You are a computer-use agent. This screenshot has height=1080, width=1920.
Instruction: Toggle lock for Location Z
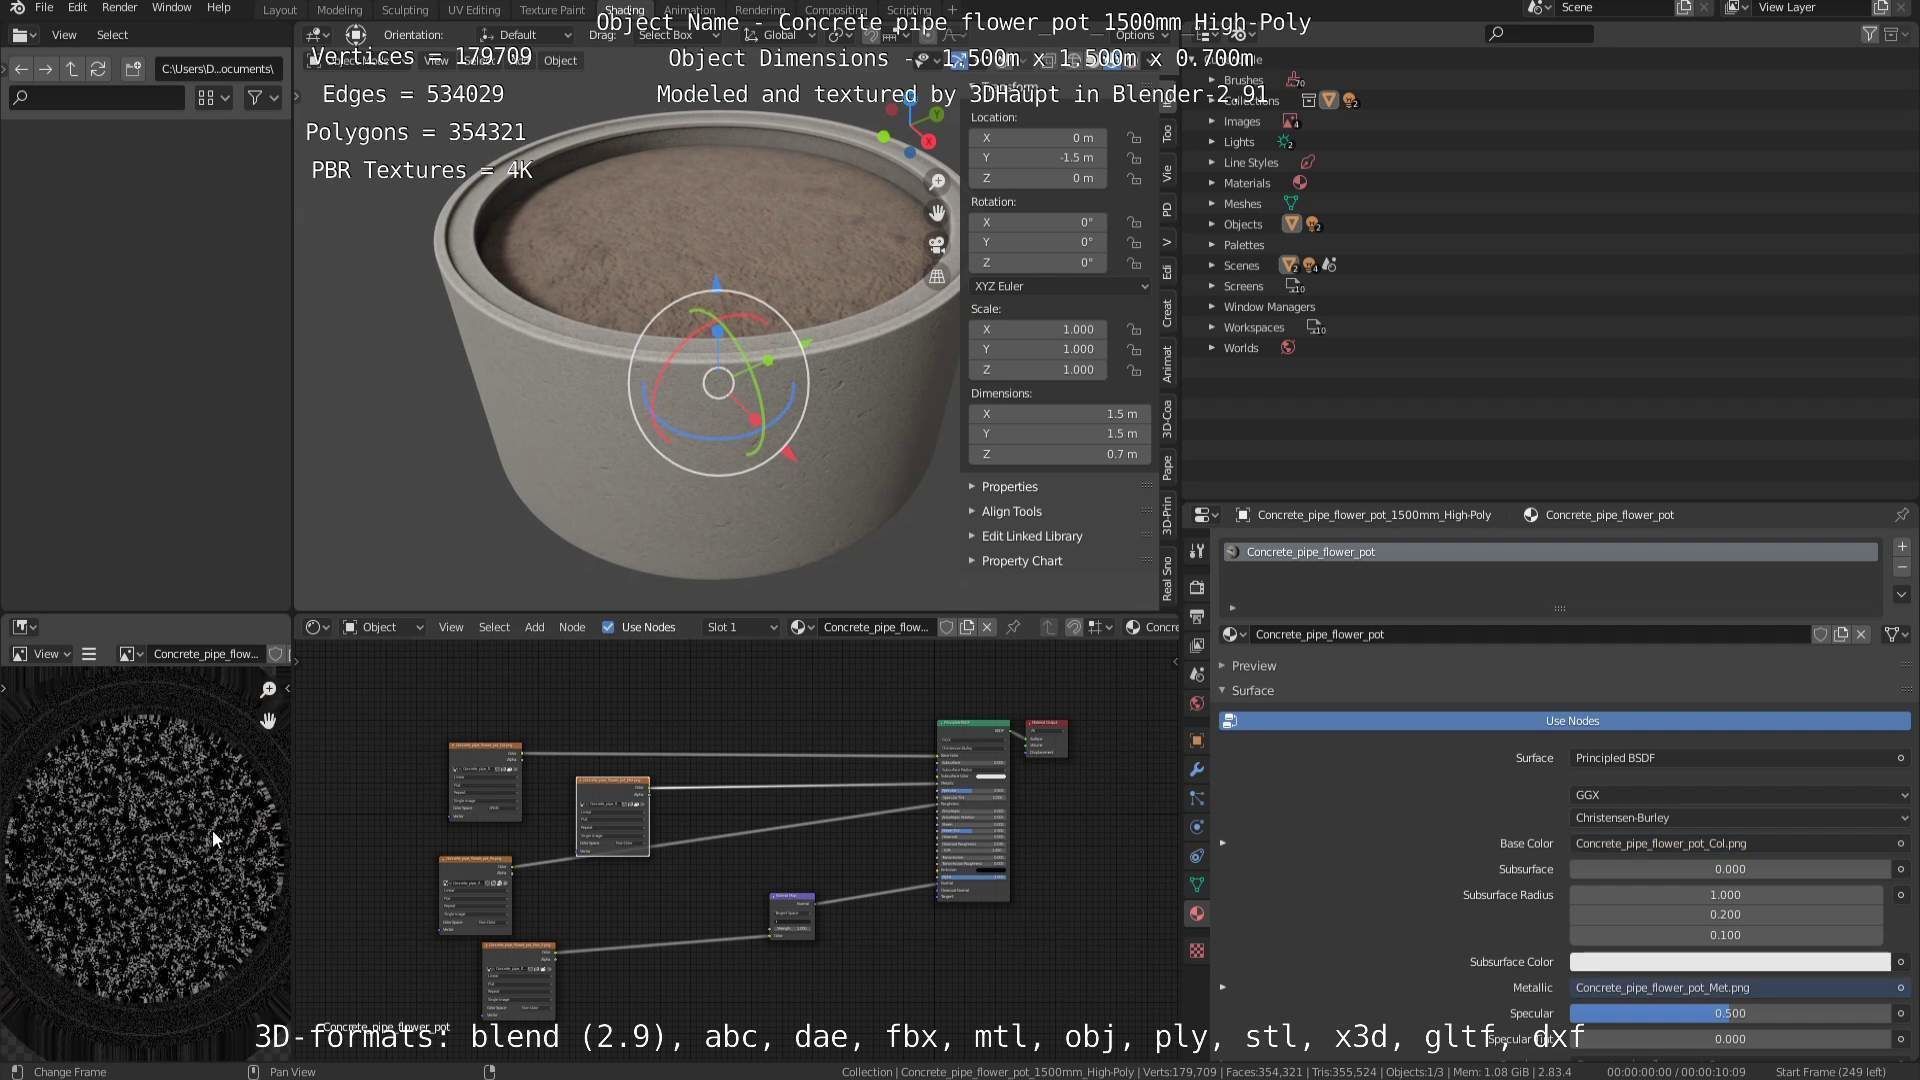[1134, 178]
